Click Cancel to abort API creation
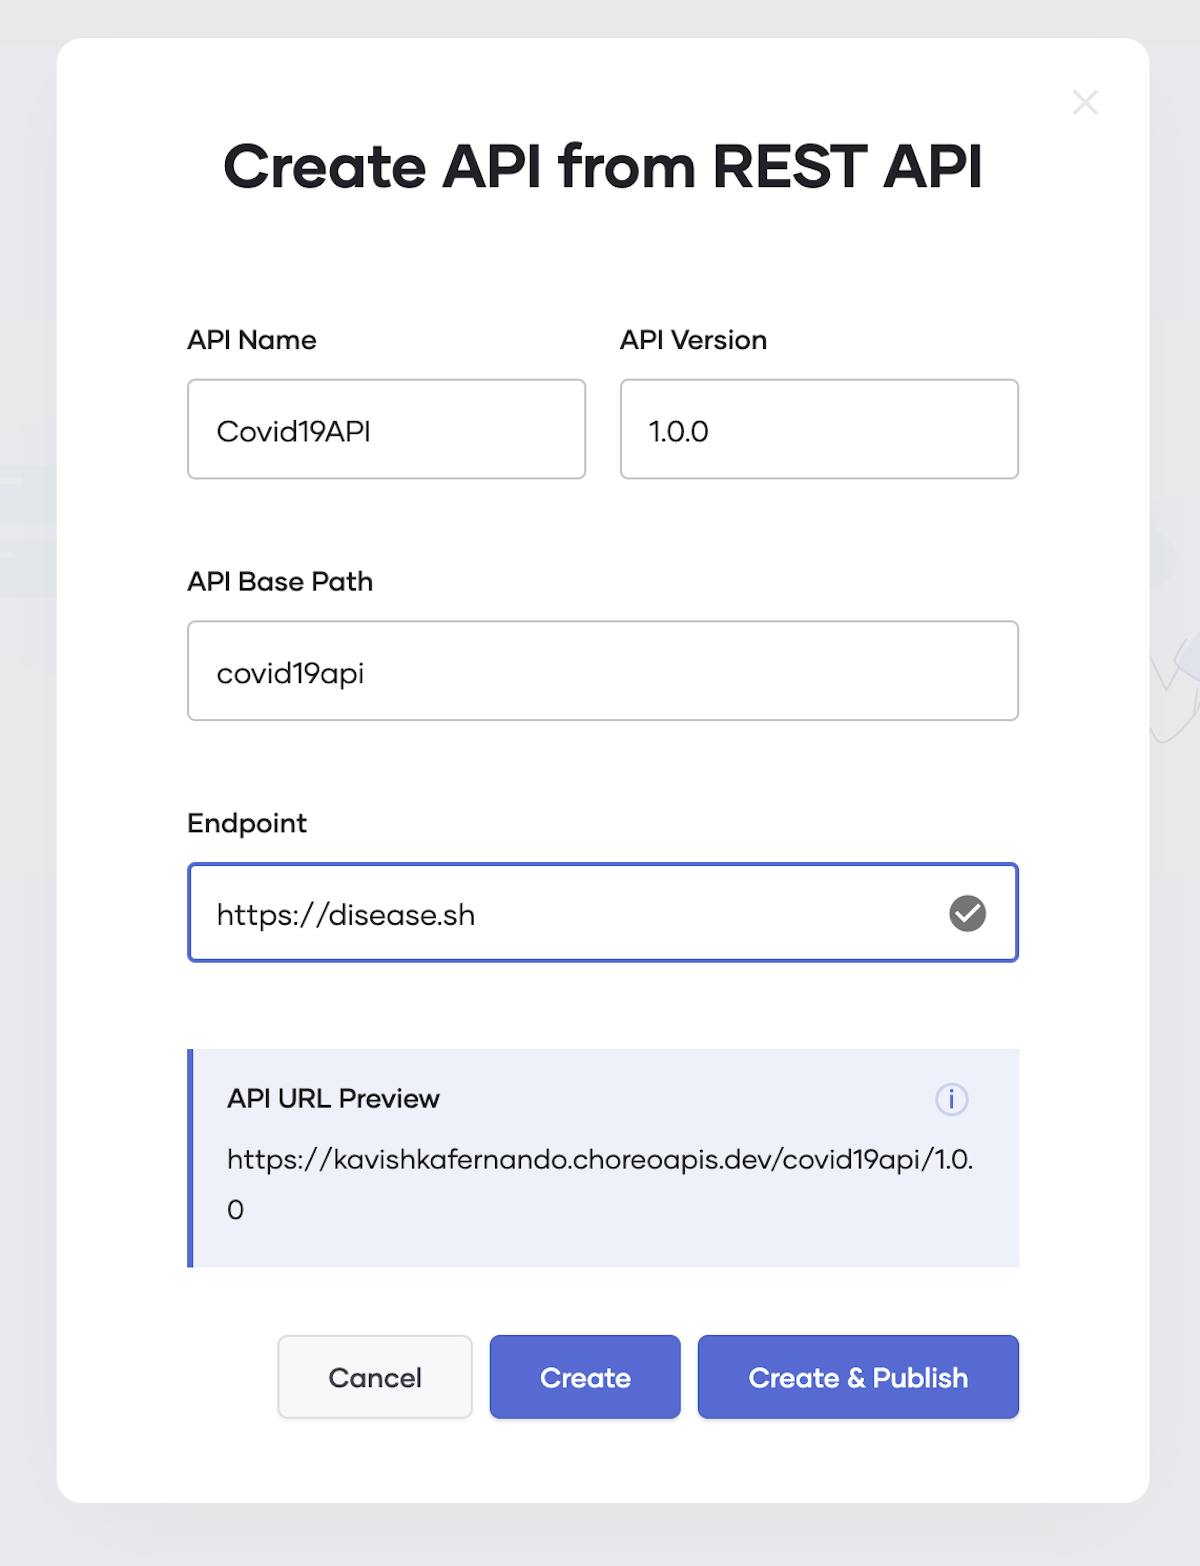1200x1566 pixels. [x=374, y=1377]
